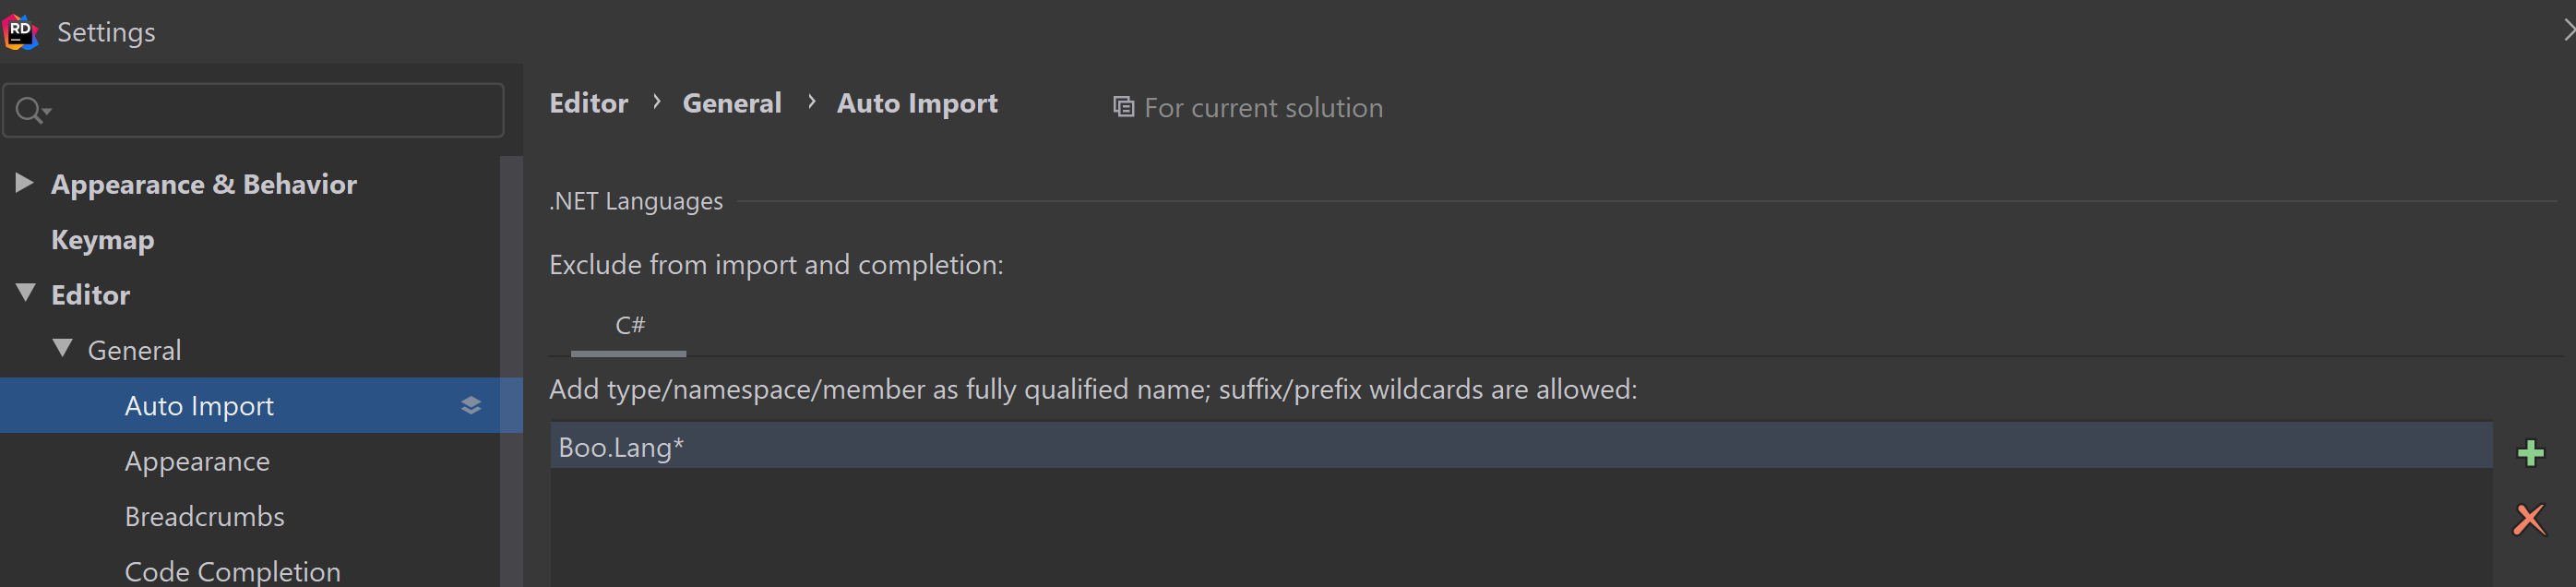Screen dimensions: 2576x587
Task: Expand the Appearance & Behavior section
Action: coord(24,182)
